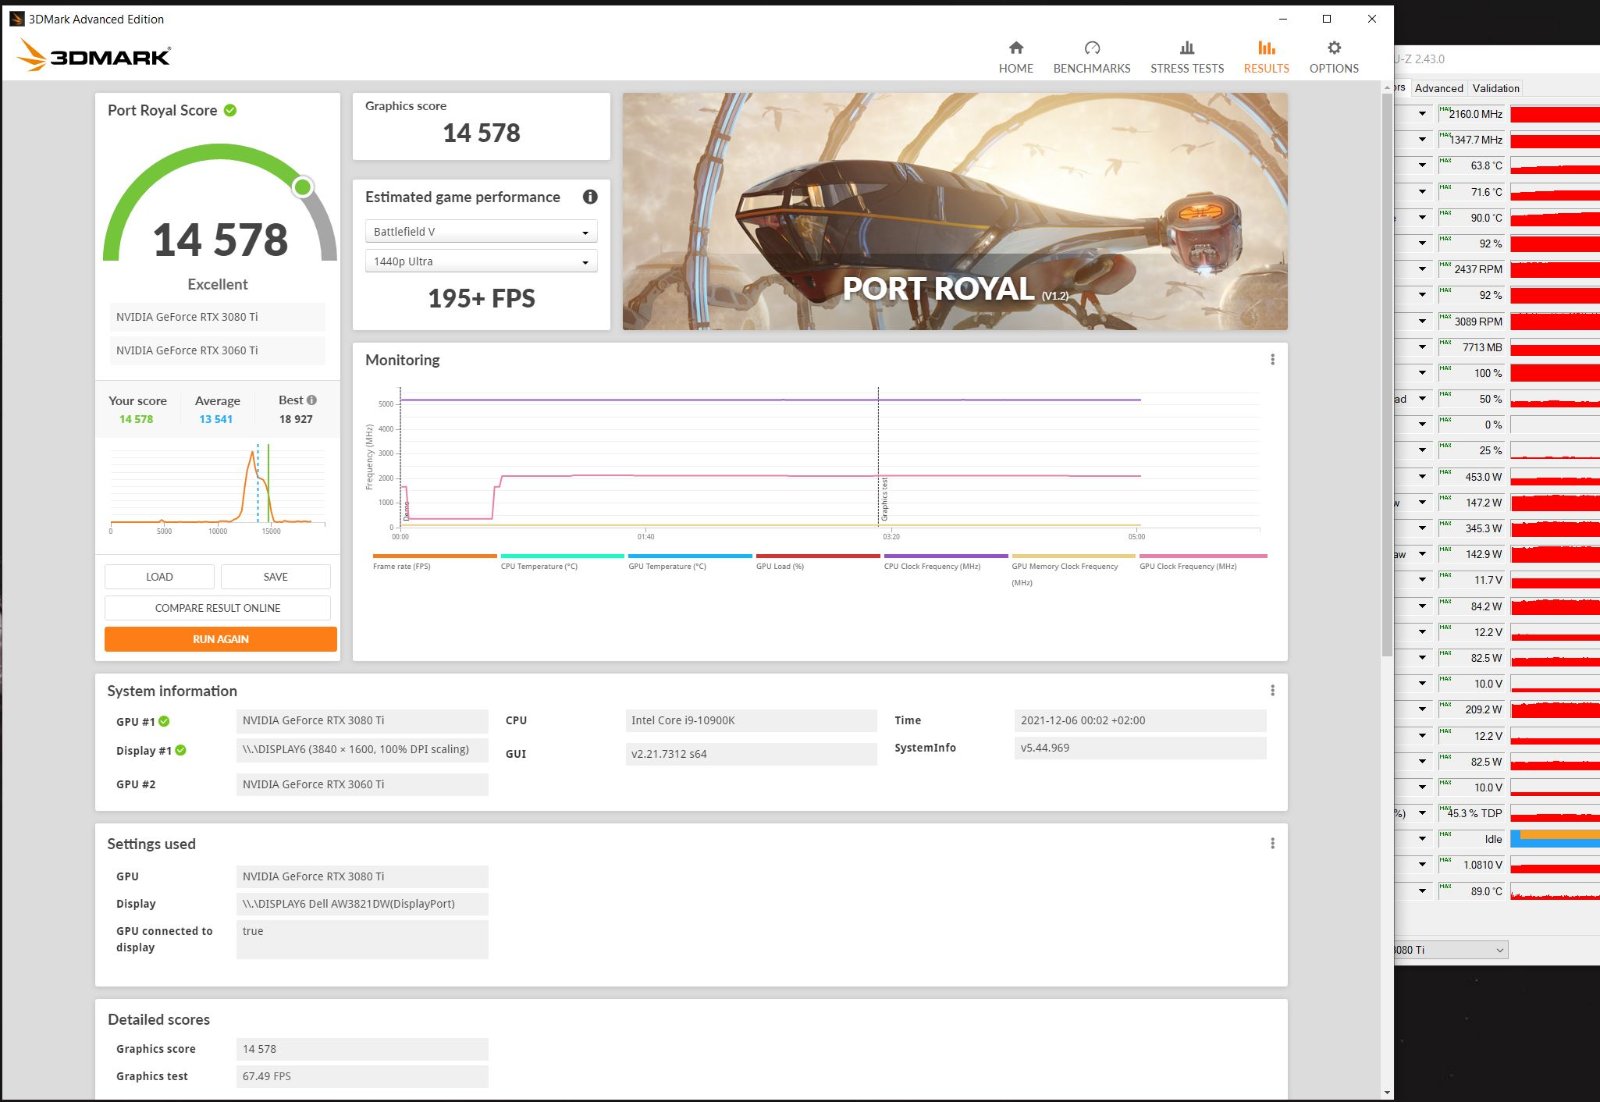Open GPU-Z dropdown arrow for 45.3 % TDP sensor
The image size is (1600, 1102).
coord(1422,813)
